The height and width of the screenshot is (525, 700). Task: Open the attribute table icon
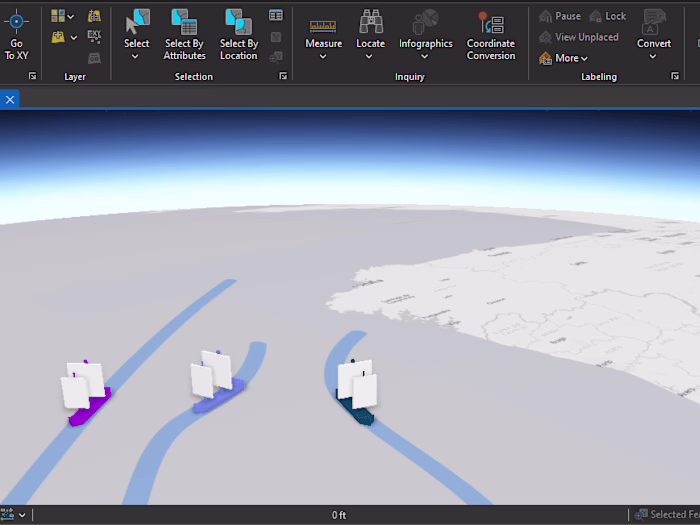(x=275, y=16)
